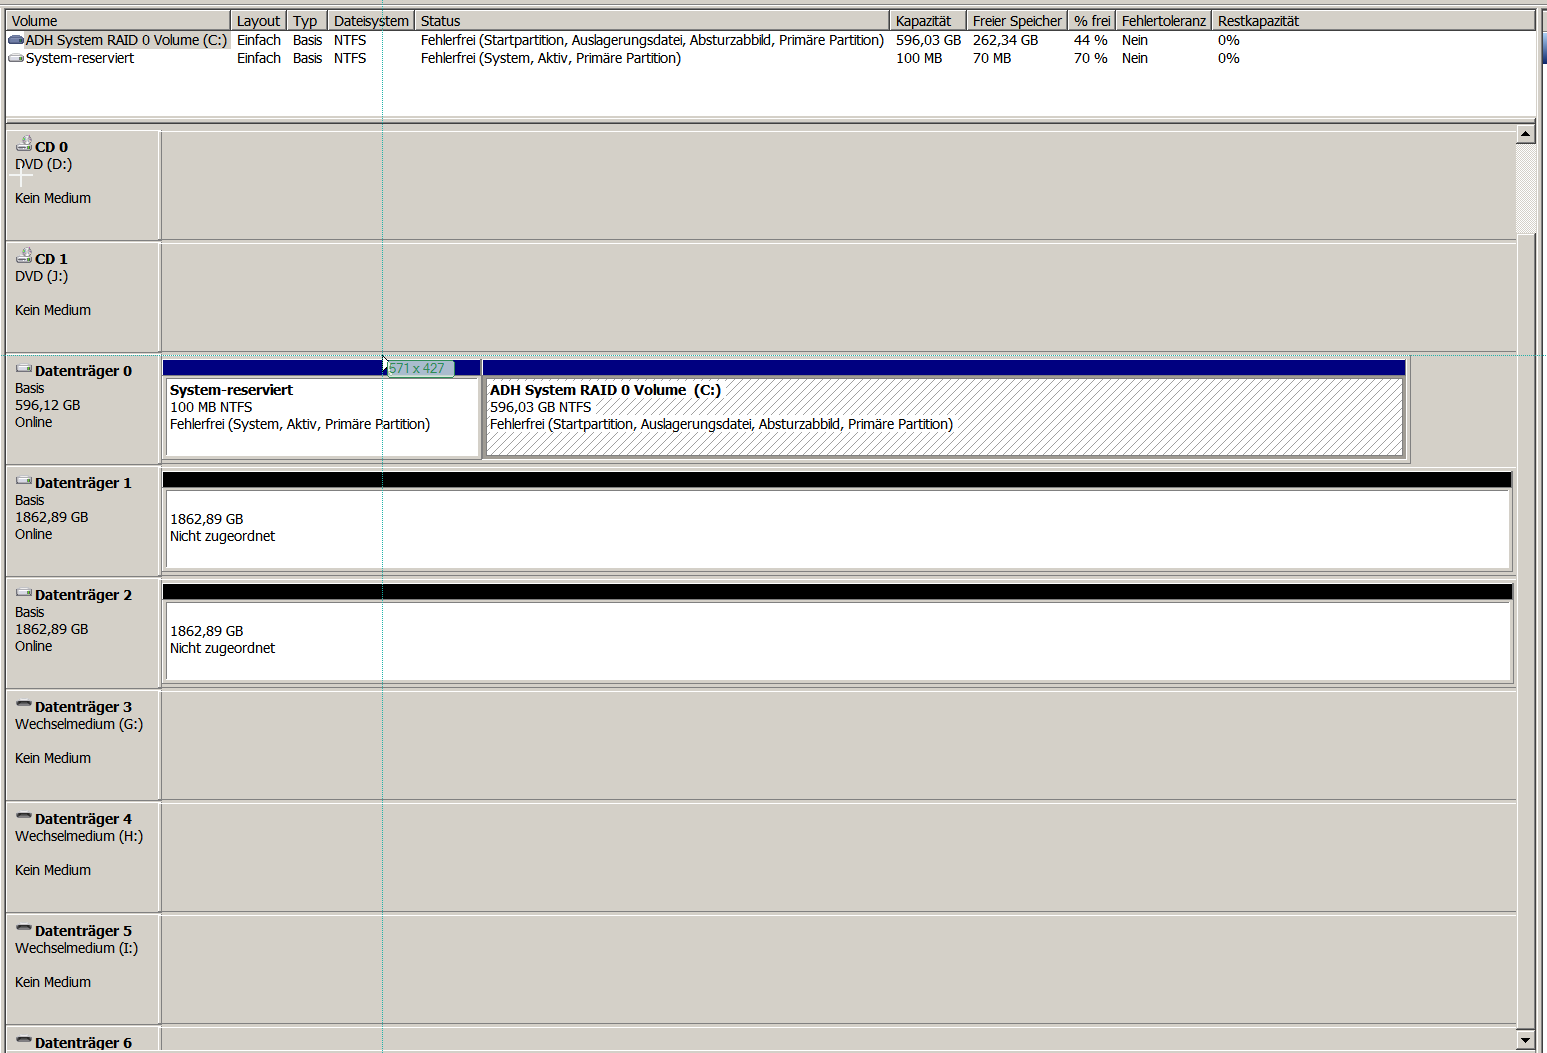Click the System-reserviert volume icon in list
This screenshot has width=1547, height=1053.
[16, 58]
